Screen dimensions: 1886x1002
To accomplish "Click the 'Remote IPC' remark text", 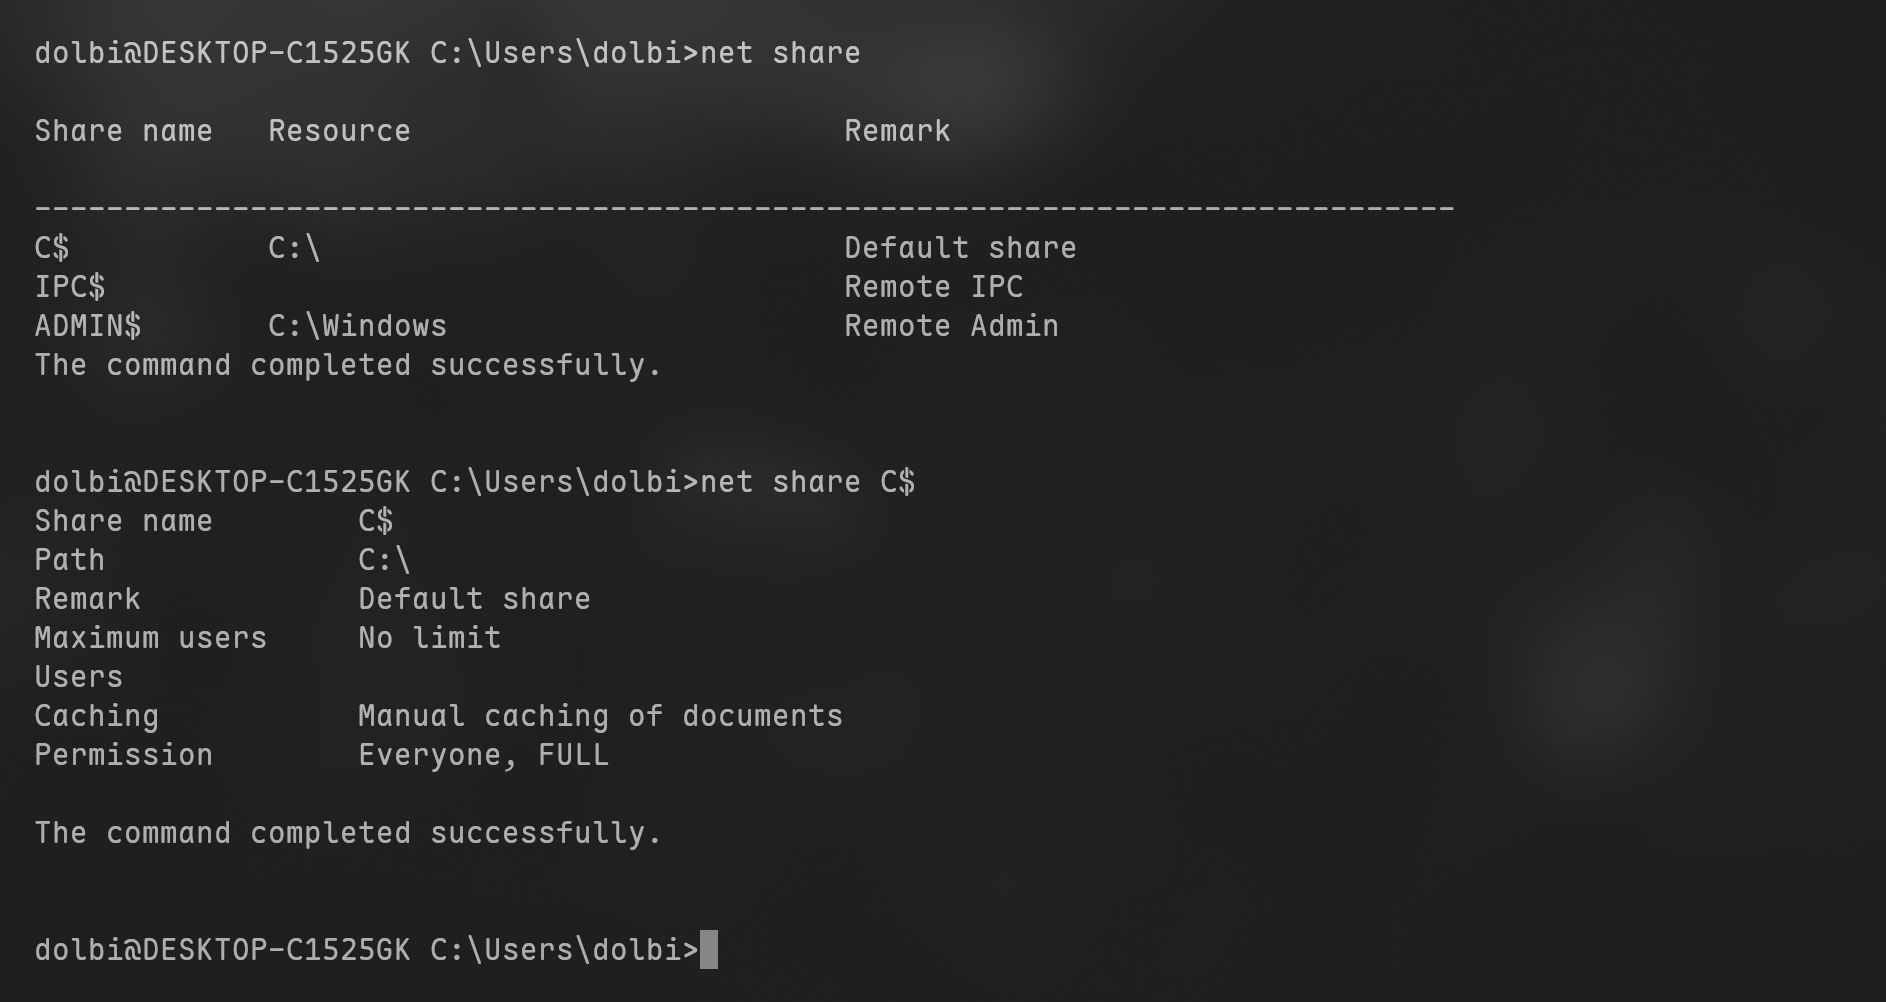I will 933,287.
